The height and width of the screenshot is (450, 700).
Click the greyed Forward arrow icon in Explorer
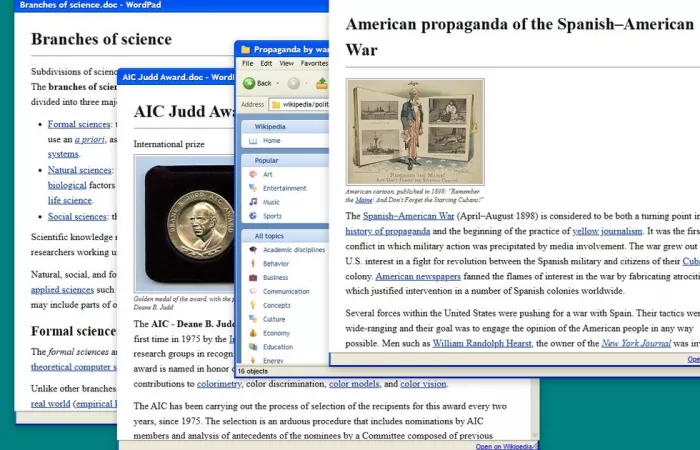tap(293, 83)
